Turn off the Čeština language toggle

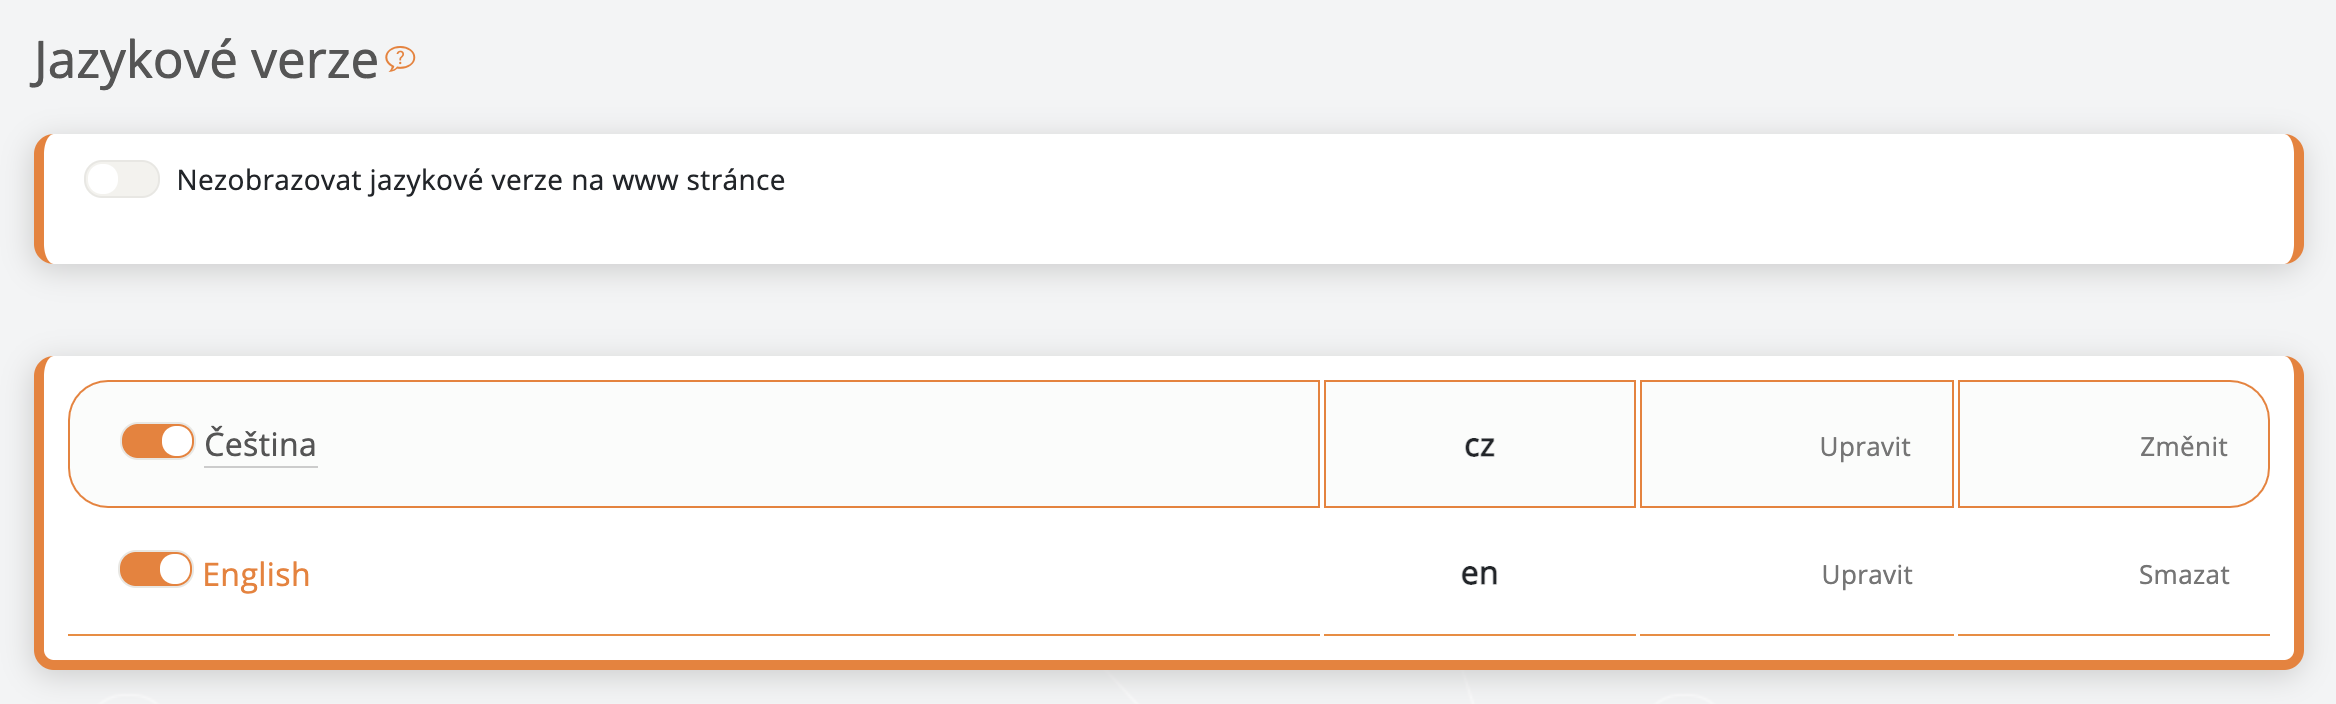pyautogui.click(x=157, y=442)
